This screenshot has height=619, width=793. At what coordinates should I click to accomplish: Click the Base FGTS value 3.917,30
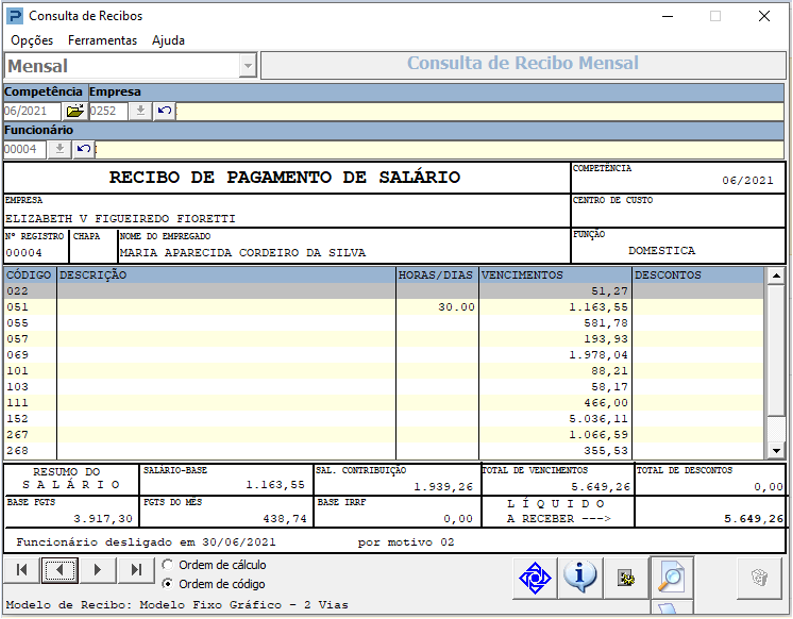[x=103, y=519]
